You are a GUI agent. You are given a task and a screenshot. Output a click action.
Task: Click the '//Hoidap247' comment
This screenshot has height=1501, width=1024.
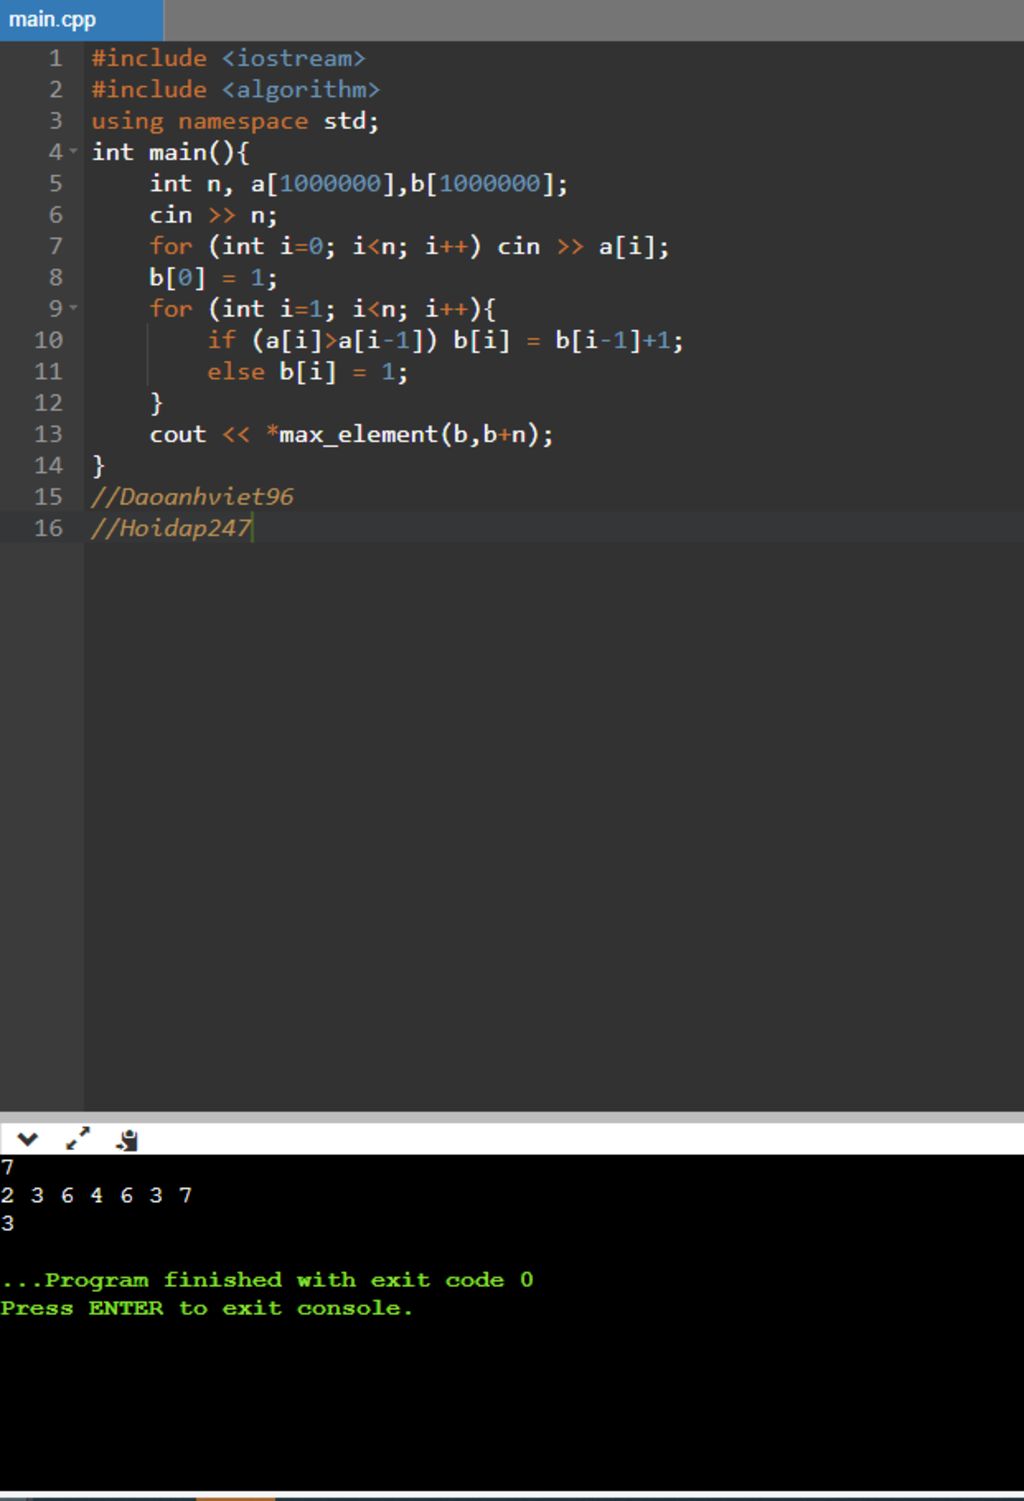171,528
